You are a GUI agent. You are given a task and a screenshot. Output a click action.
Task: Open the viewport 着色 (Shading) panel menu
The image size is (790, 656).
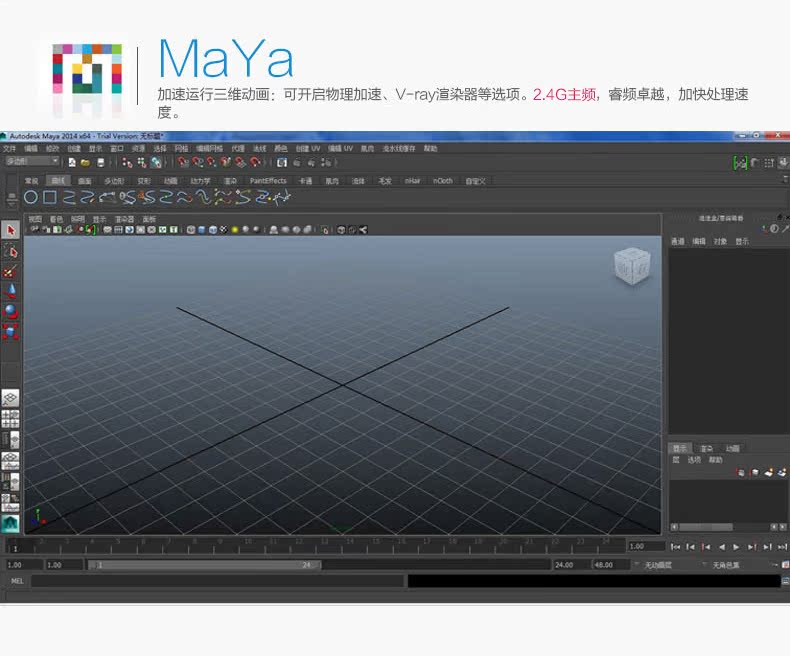click(56, 219)
